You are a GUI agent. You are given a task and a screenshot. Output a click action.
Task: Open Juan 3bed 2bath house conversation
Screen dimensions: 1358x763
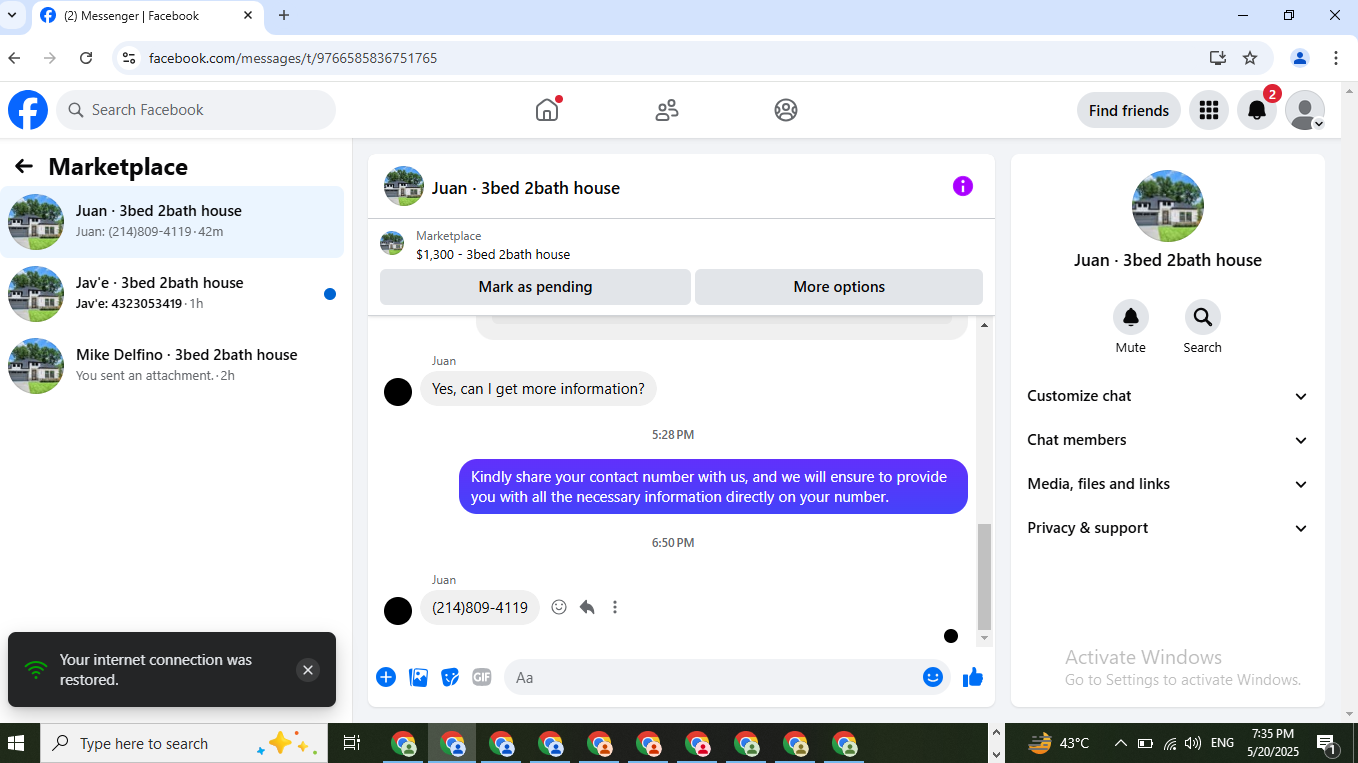172,222
